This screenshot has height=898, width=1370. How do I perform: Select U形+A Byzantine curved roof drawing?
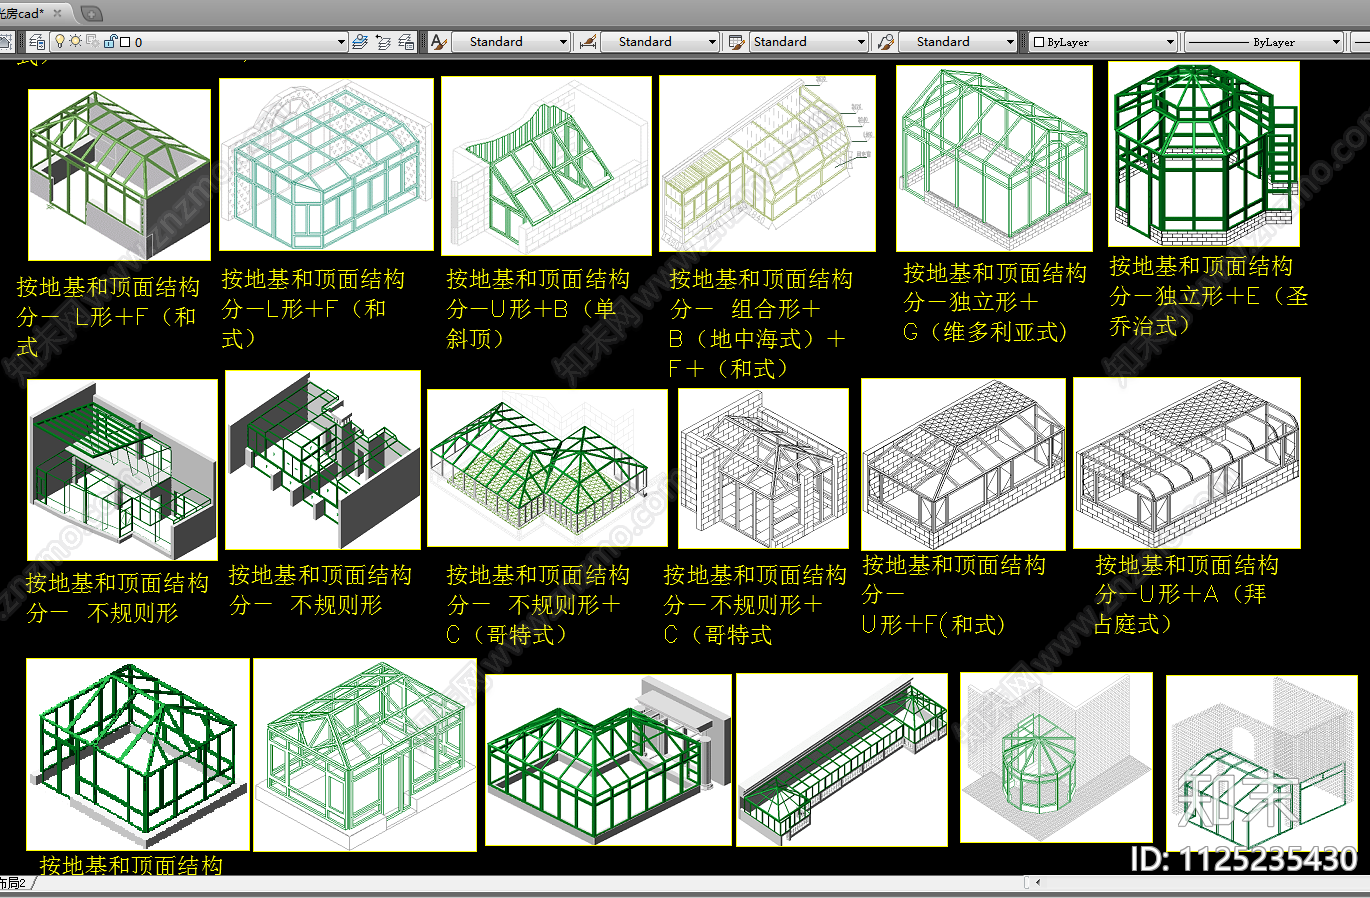(1187, 463)
